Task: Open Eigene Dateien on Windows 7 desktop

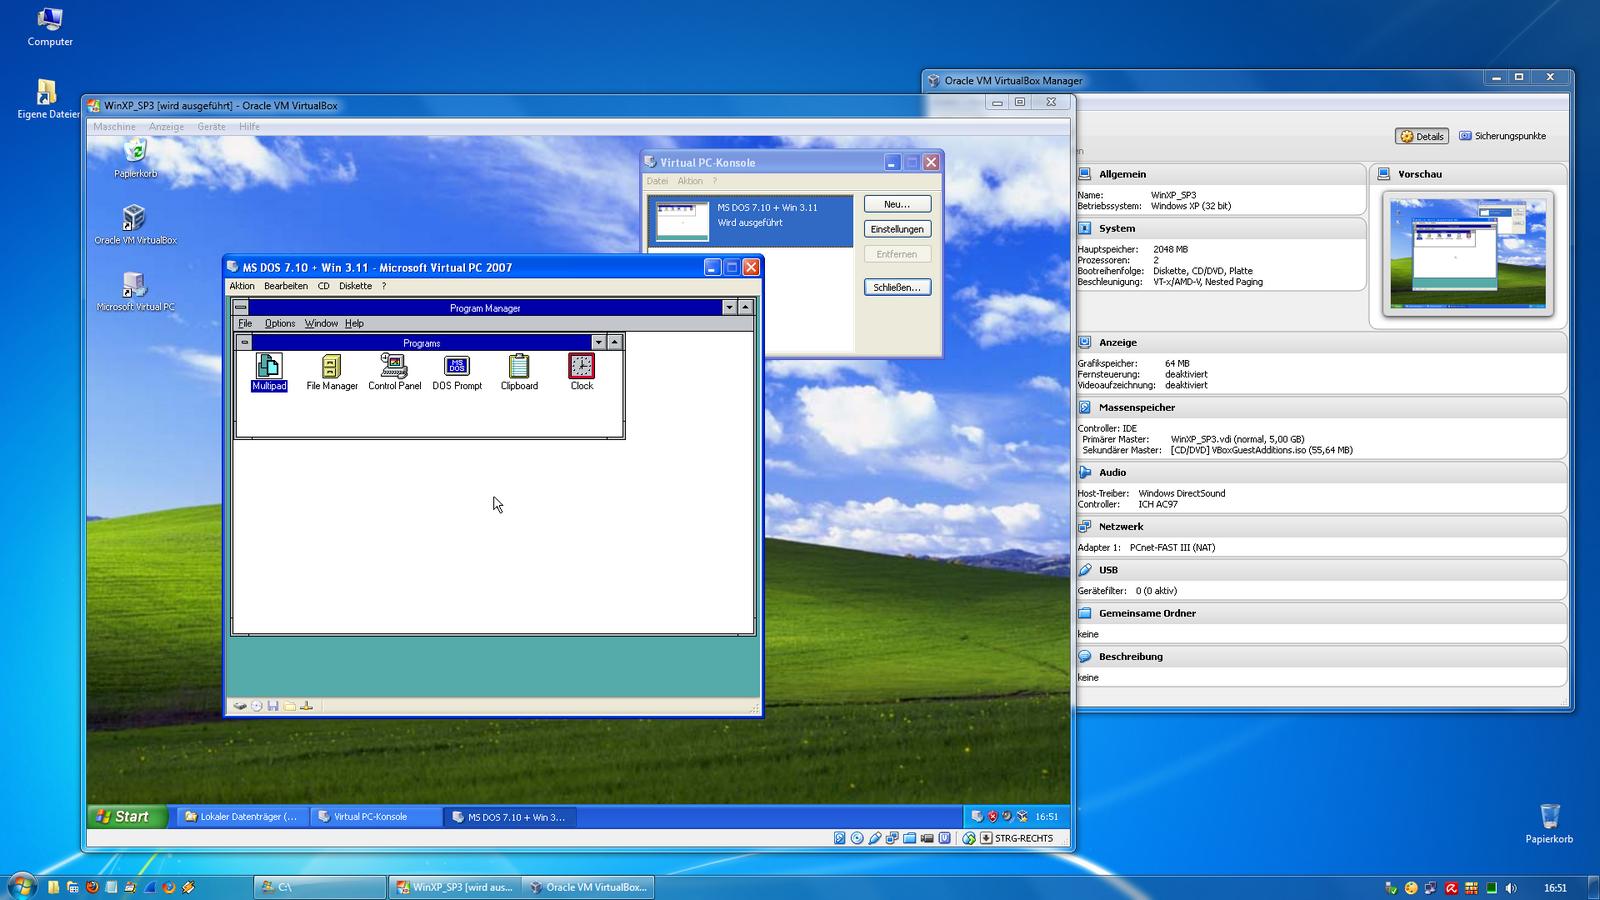Action: tap(48, 99)
